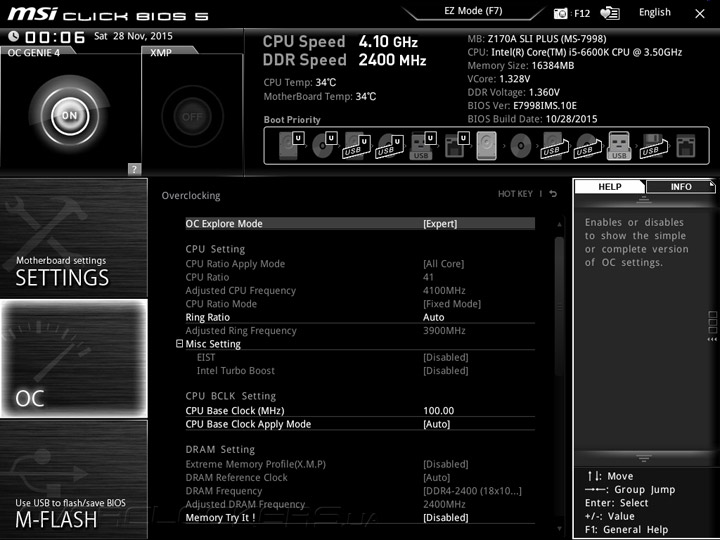
Task: Select the UEFI USB hard disk boot icon
Action: click(x=358, y=146)
